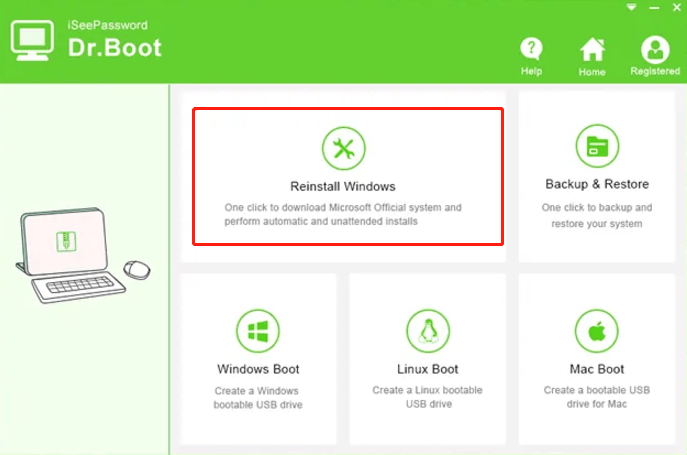This screenshot has width=687, height=455.
Task: Click the Linux penguin icon
Action: coord(428,331)
